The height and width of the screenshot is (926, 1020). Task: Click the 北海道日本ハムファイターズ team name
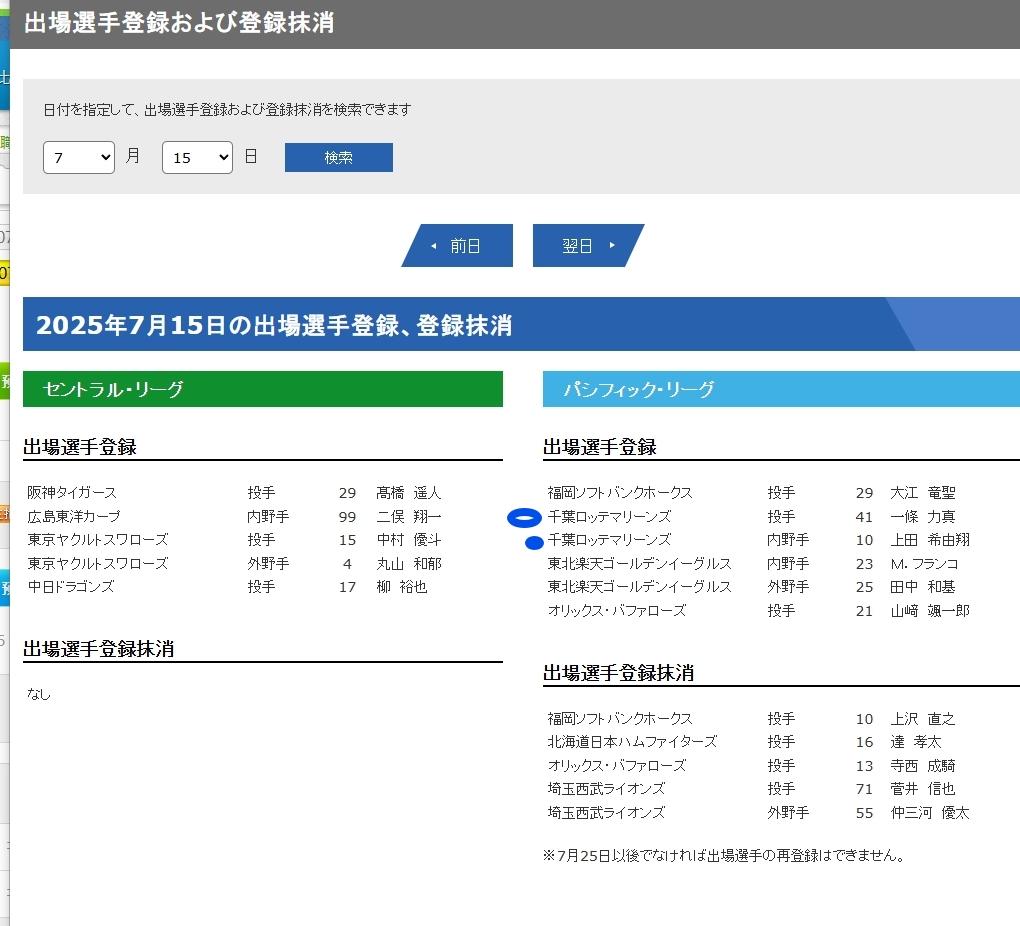[x=632, y=742]
